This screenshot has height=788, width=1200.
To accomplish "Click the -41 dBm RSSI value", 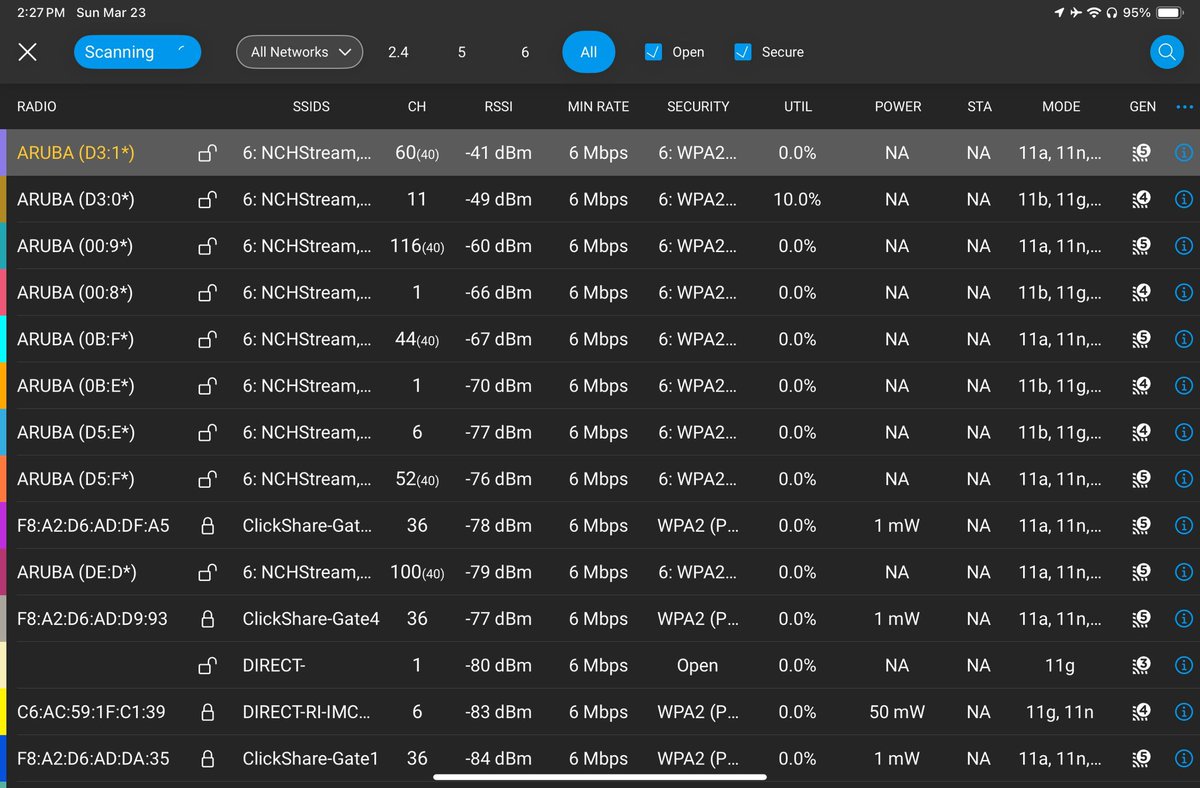I will 498,153.
